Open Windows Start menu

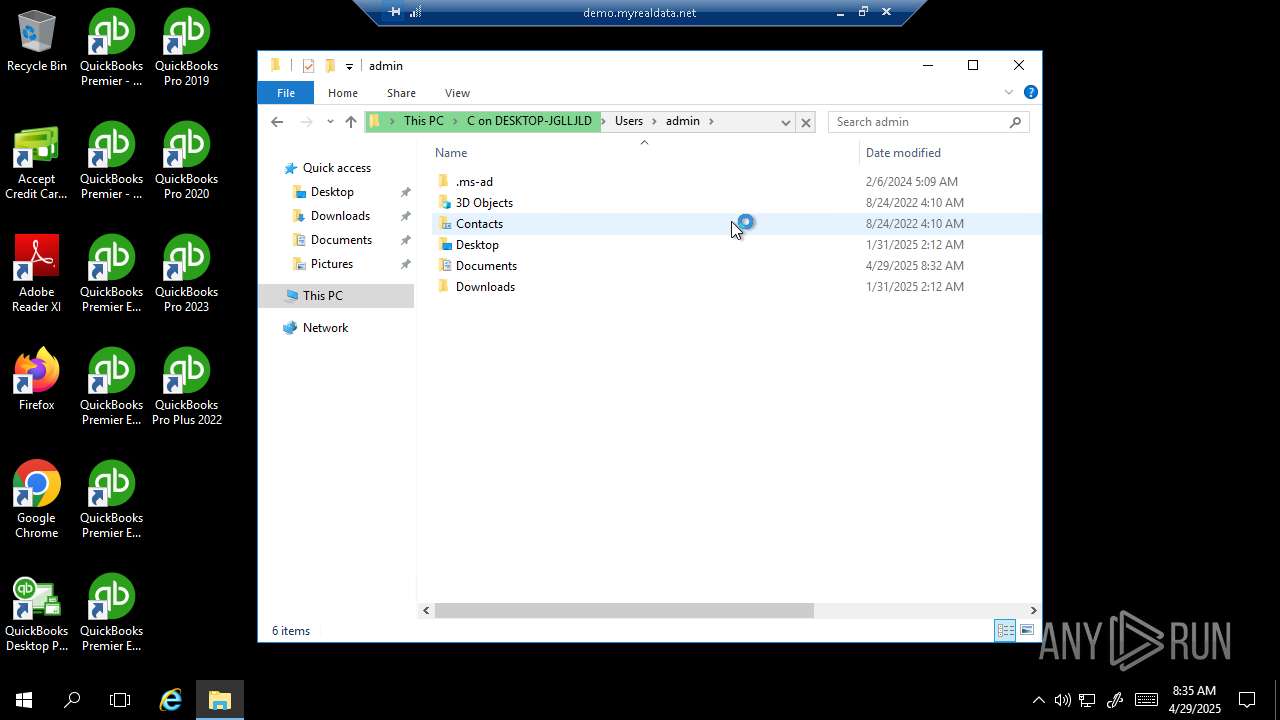pos(24,700)
